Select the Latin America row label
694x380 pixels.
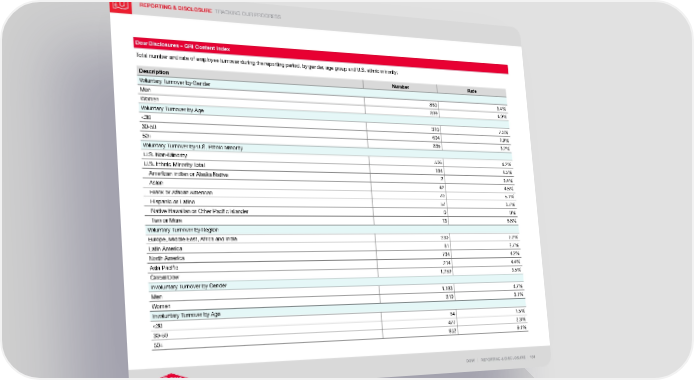click(165, 249)
